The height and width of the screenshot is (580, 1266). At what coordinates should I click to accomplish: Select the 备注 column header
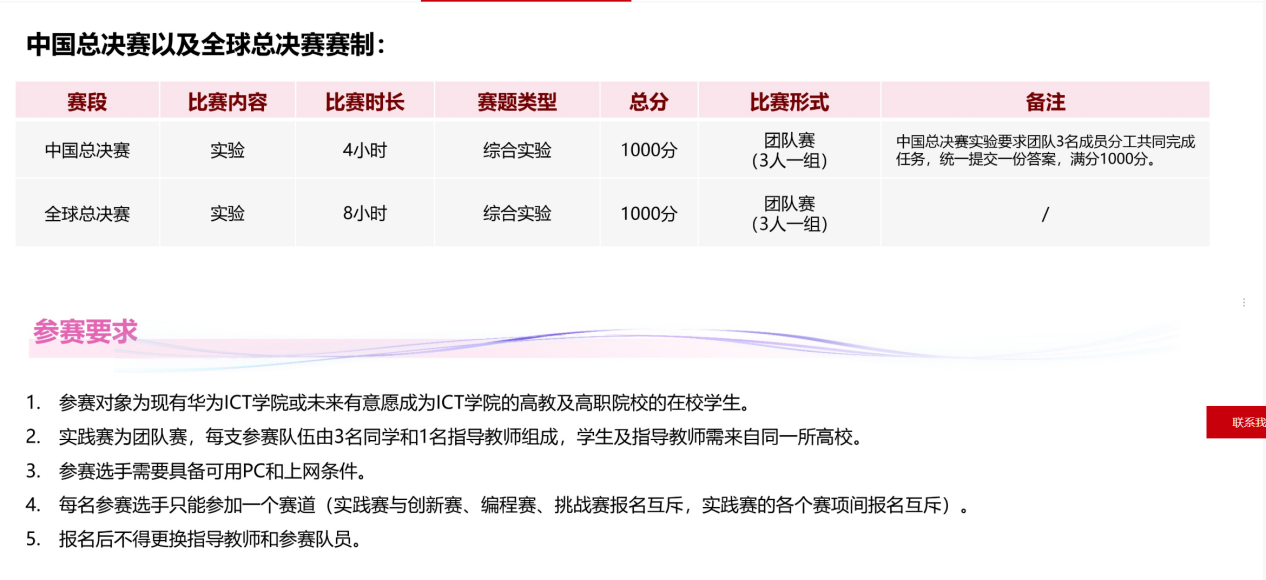(1045, 101)
